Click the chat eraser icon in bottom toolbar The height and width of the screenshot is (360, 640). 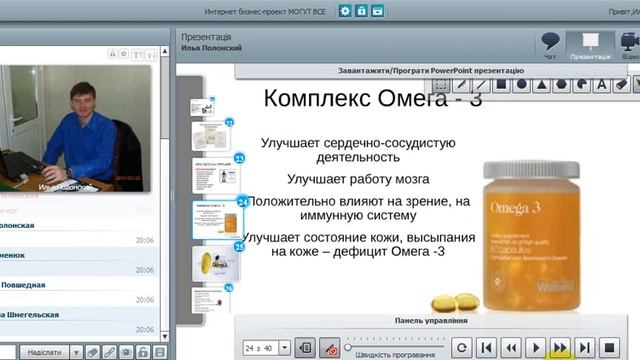tap(93, 352)
